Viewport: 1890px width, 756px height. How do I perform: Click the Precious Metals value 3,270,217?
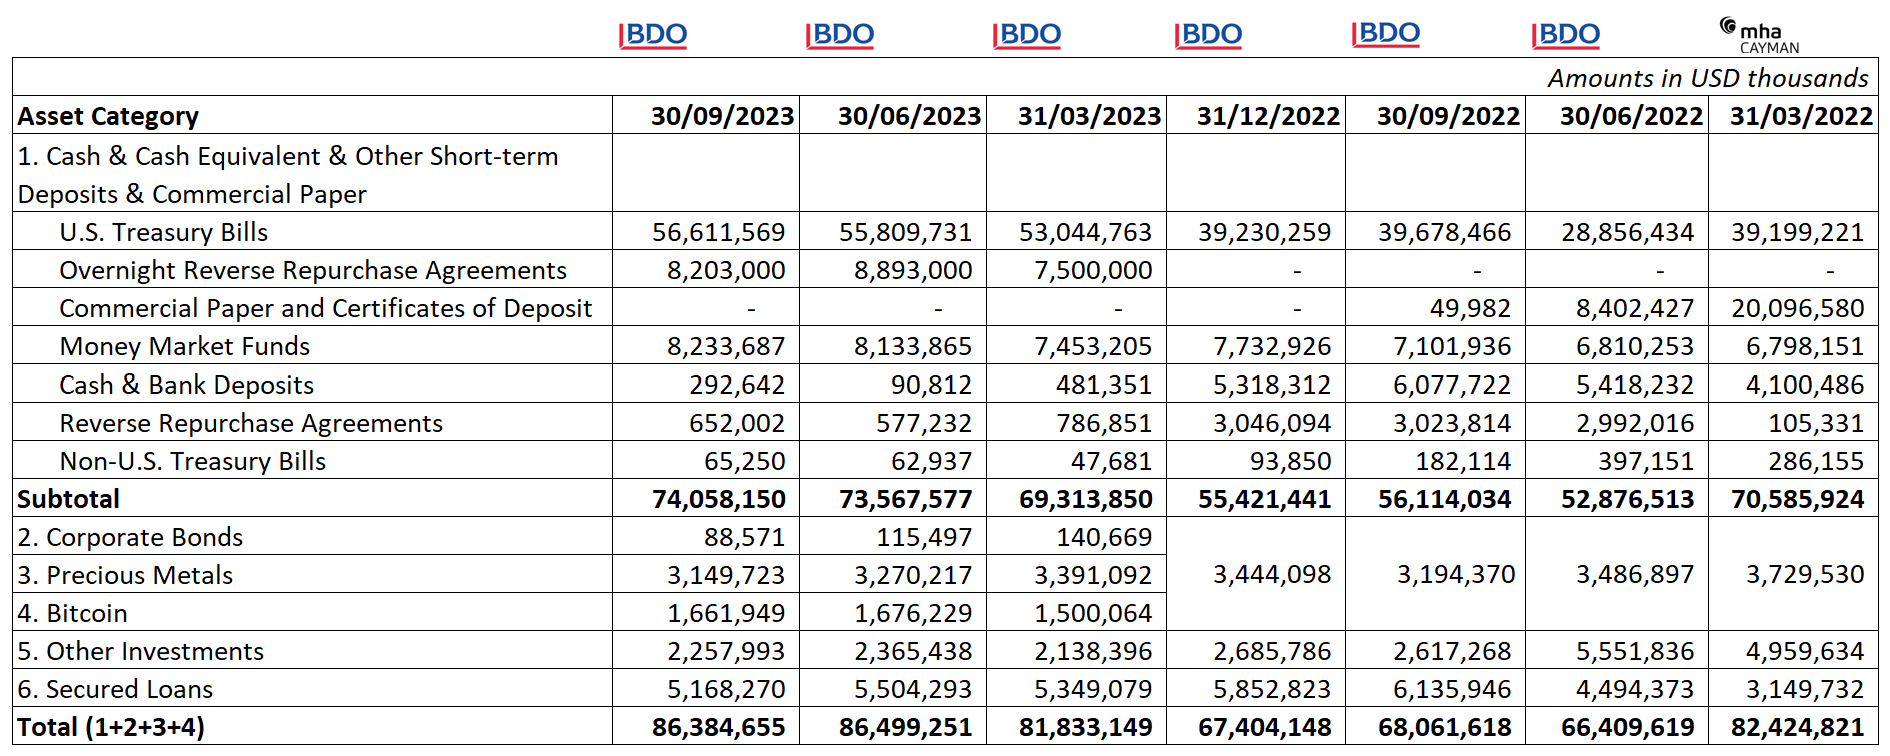pyautogui.click(x=913, y=575)
